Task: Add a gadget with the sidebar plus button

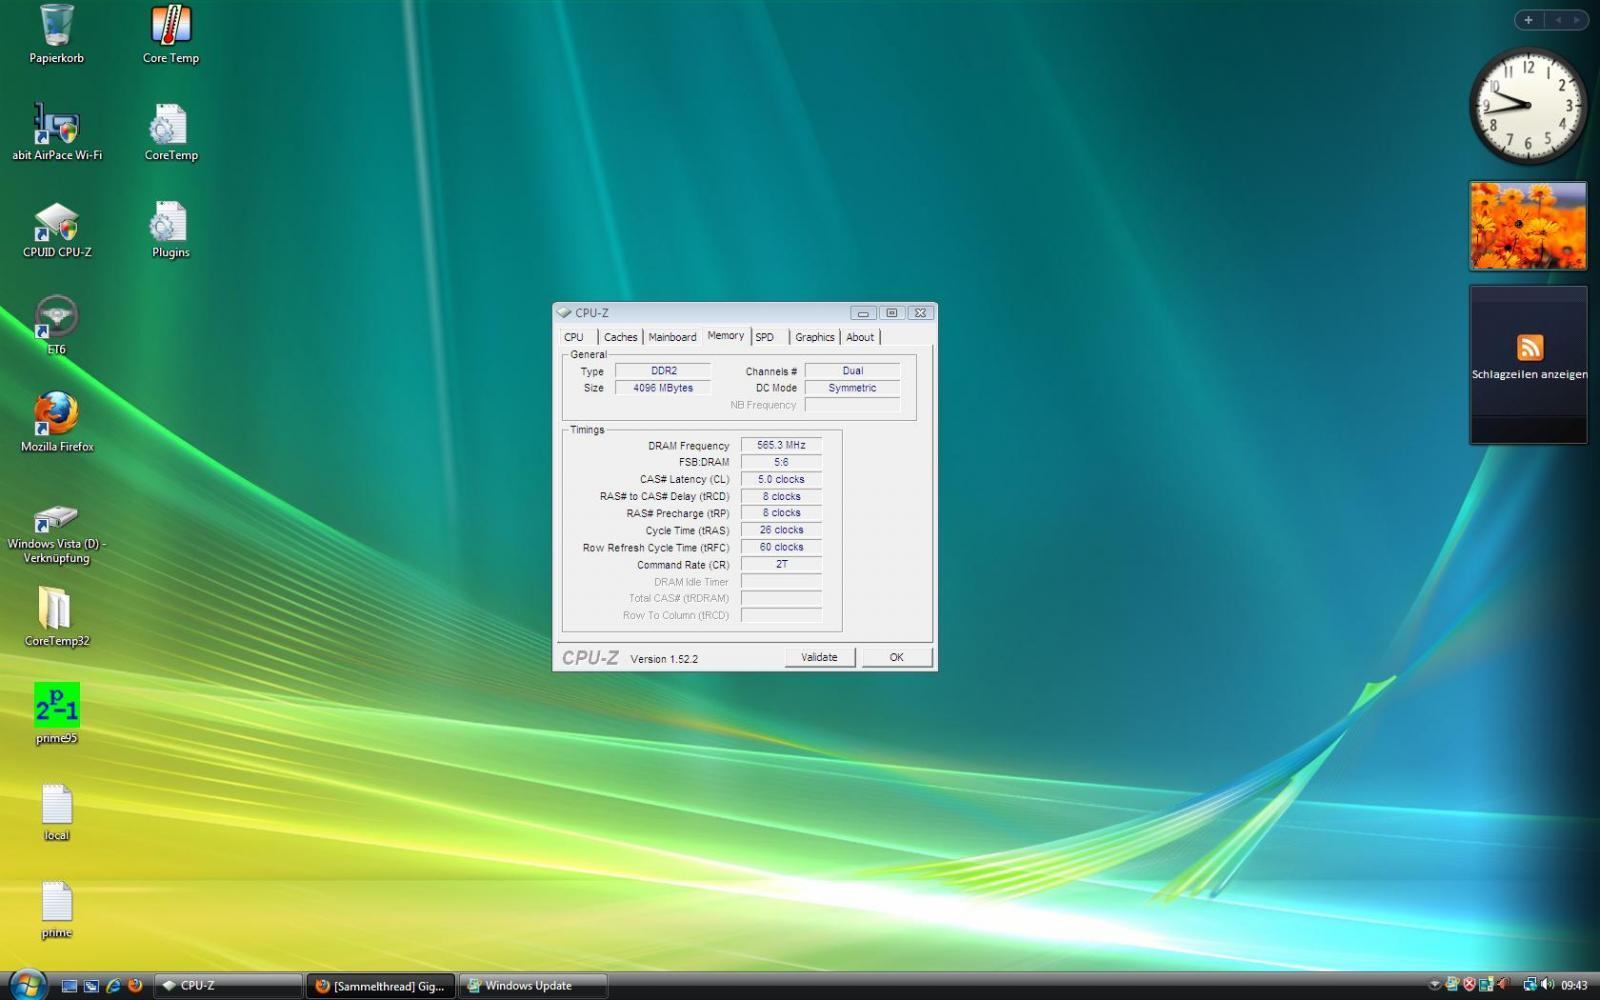Action: (1528, 19)
